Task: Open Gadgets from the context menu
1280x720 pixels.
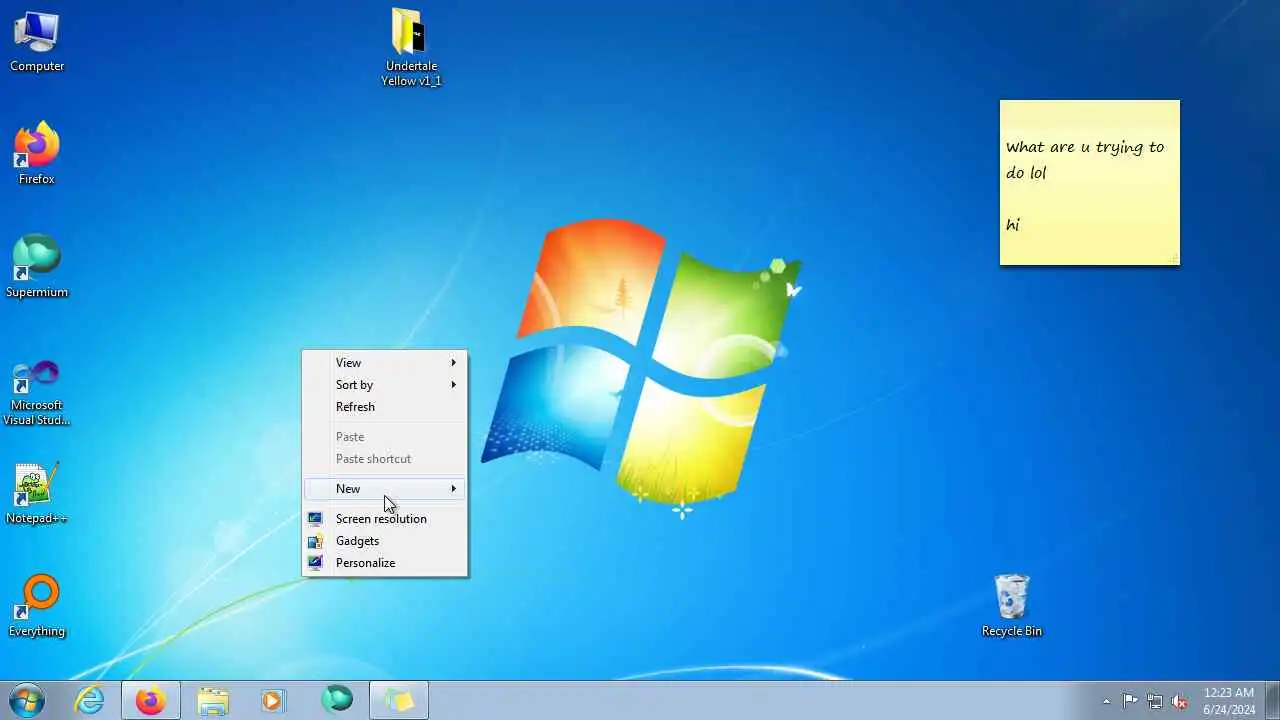Action: [385, 541]
